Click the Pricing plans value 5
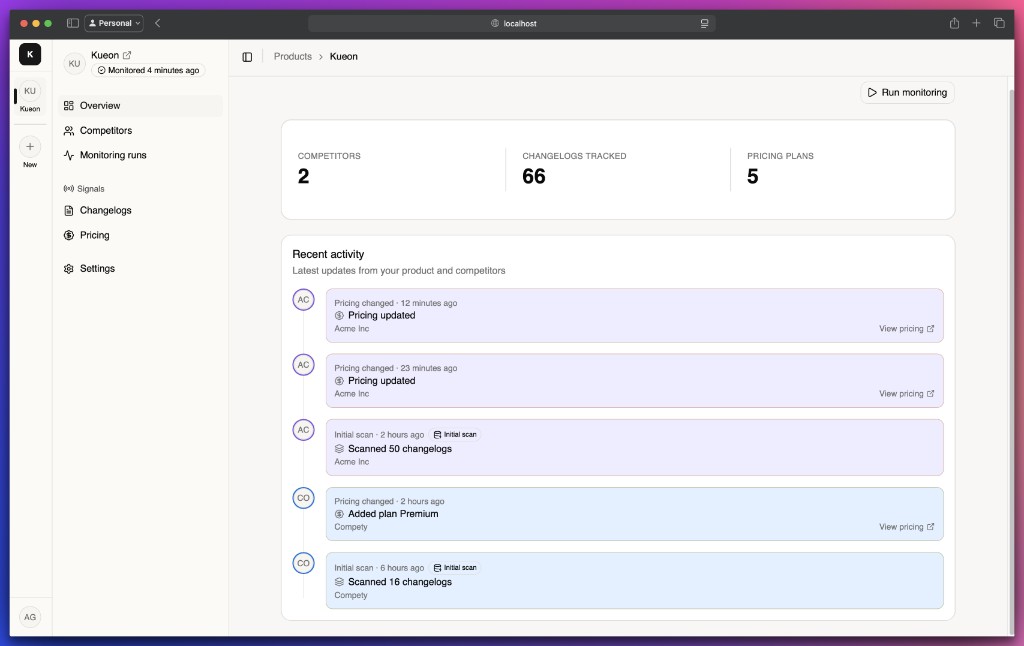The height and width of the screenshot is (646, 1024). pos(753,176)
